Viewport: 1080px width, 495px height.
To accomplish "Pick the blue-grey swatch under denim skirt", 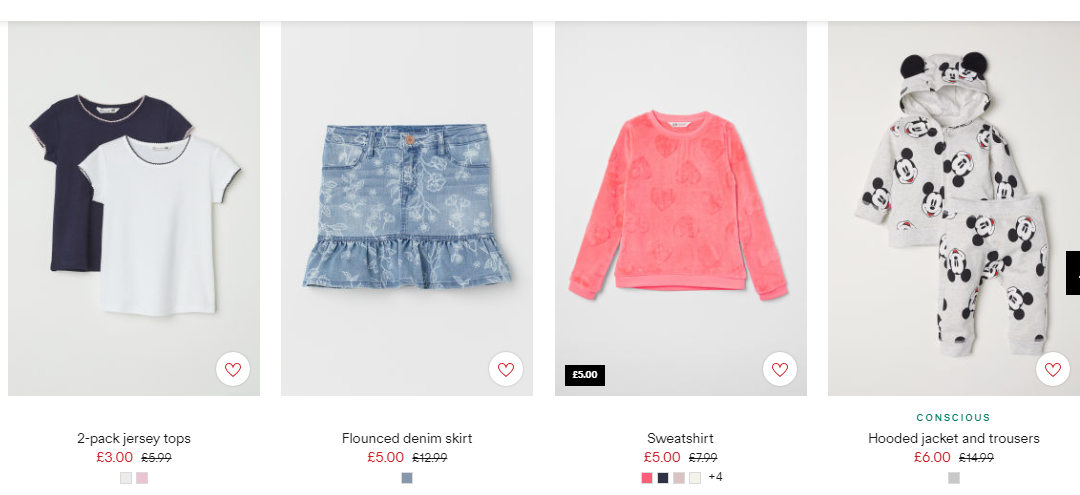I will click(x=407, y=478).
